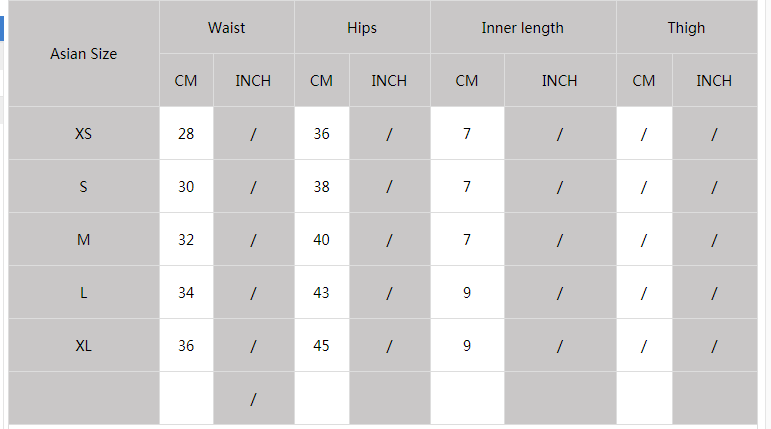Click the M size row label
771x429 pixels.
tap(83, 239)
